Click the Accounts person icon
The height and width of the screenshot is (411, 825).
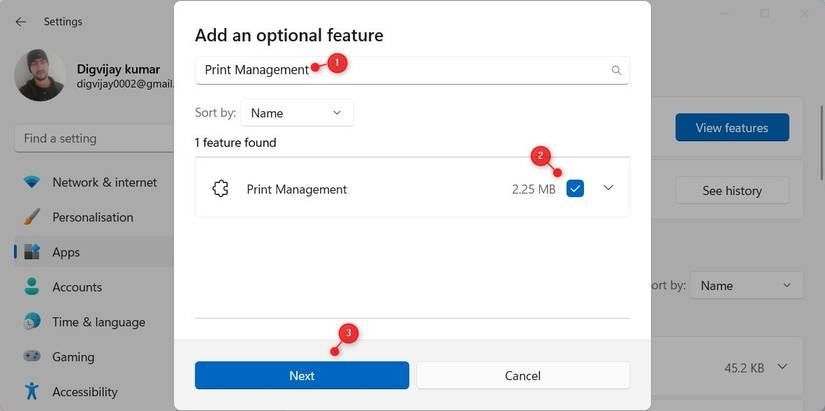pos(32,287)
